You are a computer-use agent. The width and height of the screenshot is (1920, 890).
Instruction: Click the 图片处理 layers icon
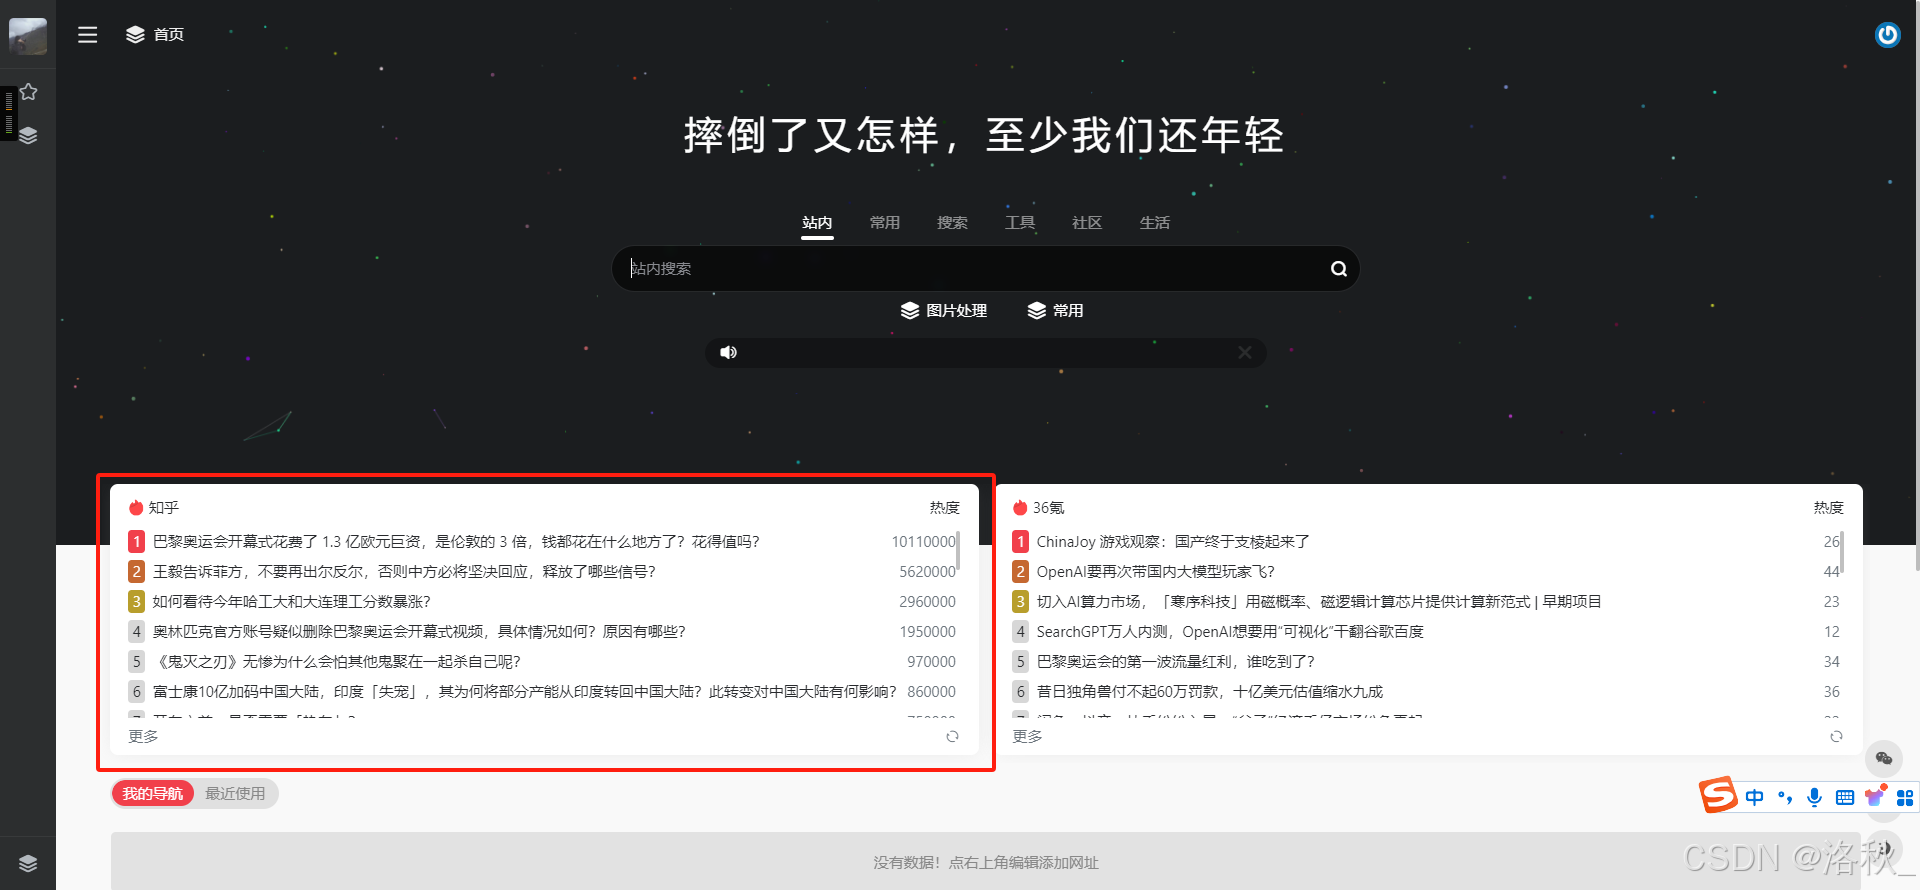[909, 310]
